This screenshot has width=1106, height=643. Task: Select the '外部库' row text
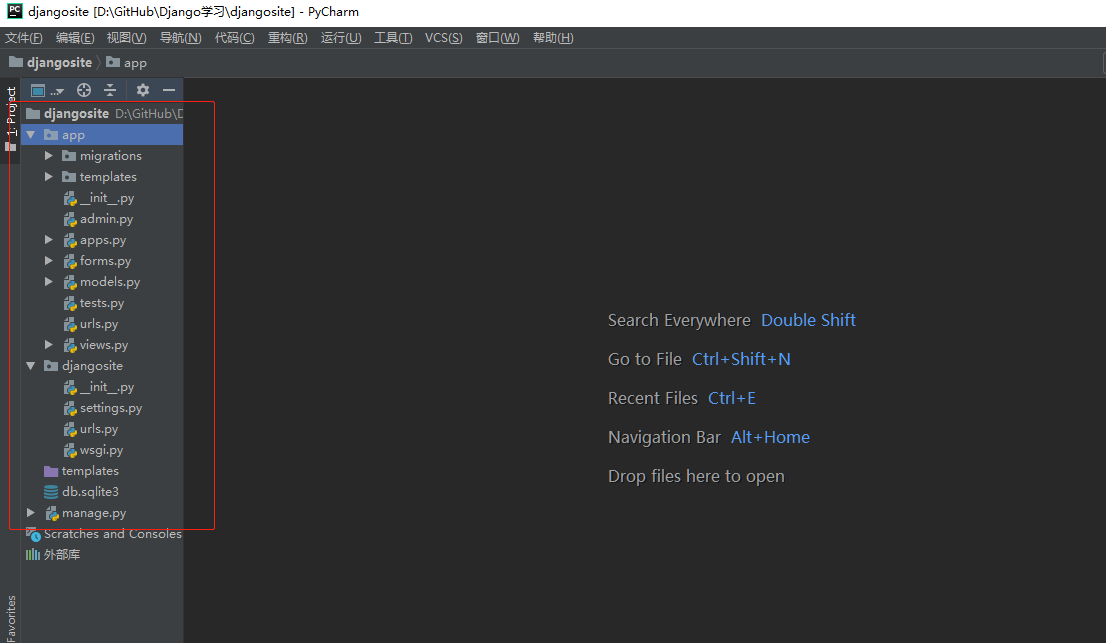coord(62,555)
